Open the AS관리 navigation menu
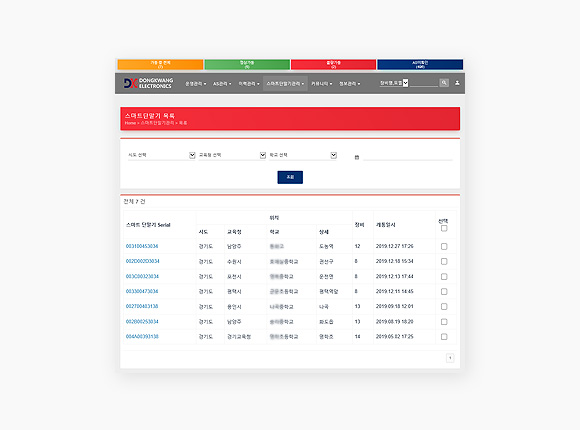The height and width of the screenshot is (430, 580). point(222,84)
